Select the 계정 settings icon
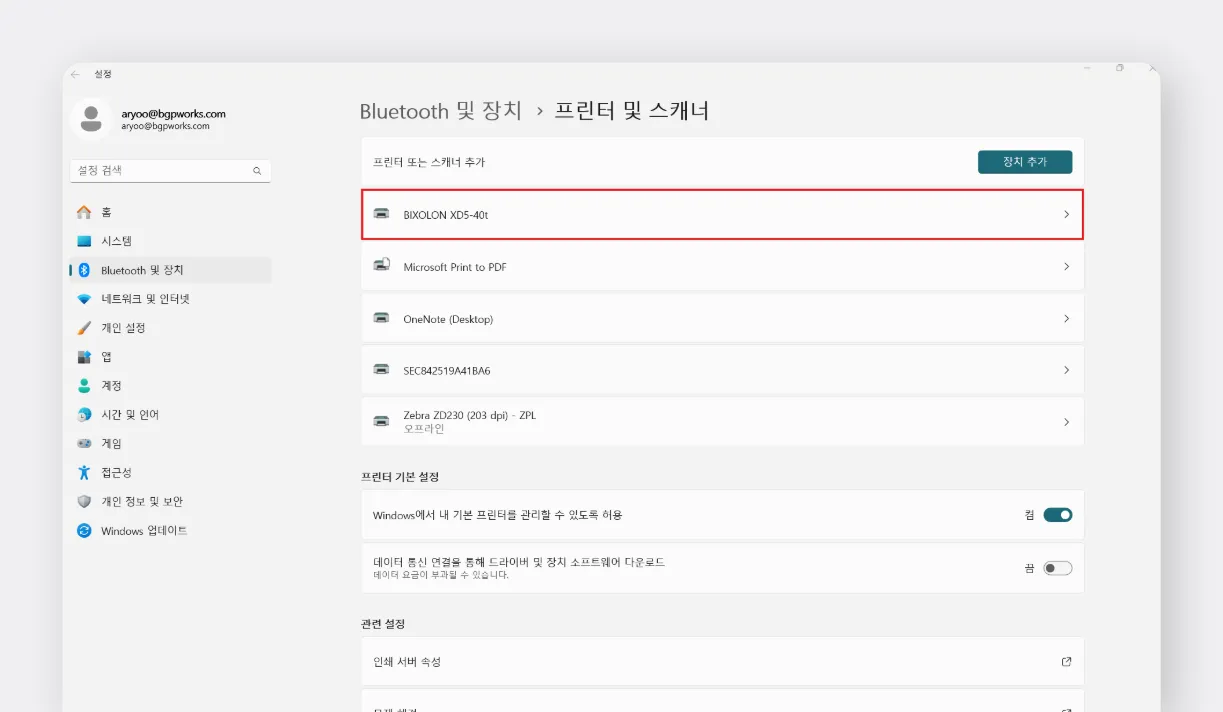The image size is (1223, 712). (x=85, y=385)
